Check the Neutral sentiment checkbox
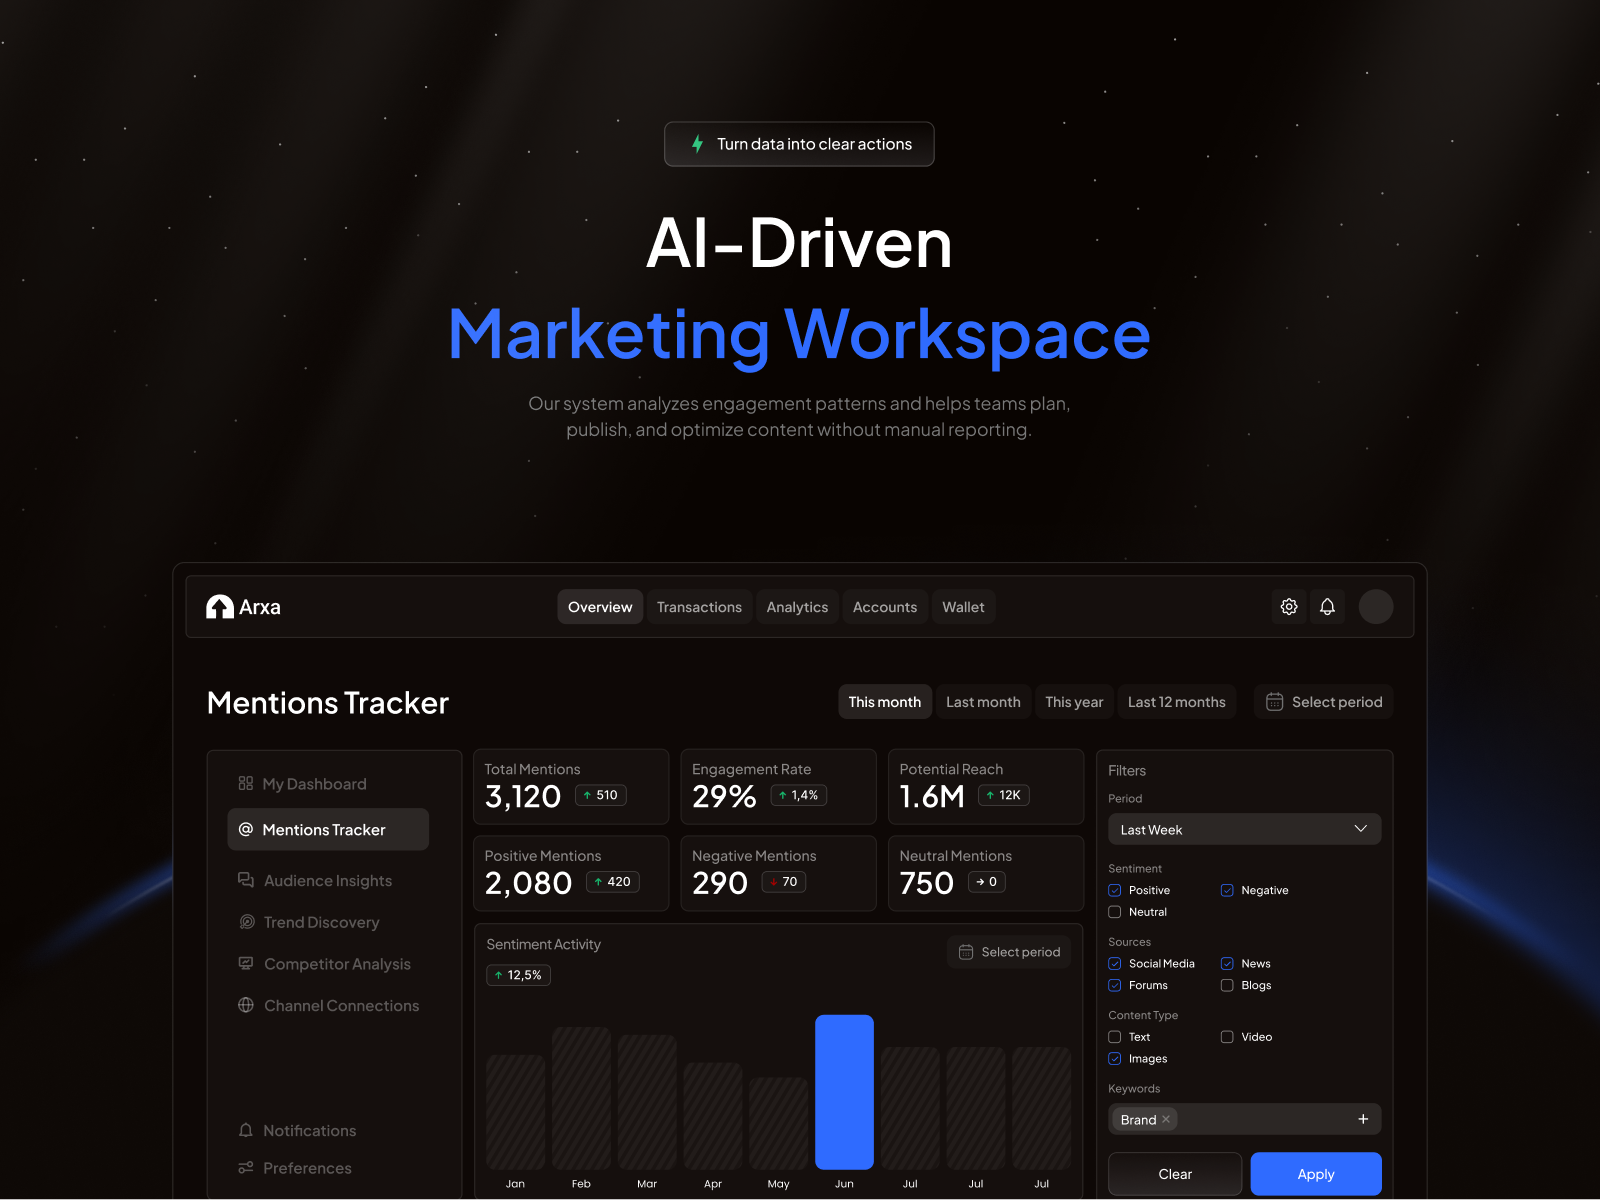This screenshot has width=1600, height=1200. (x=1115, y=912)
